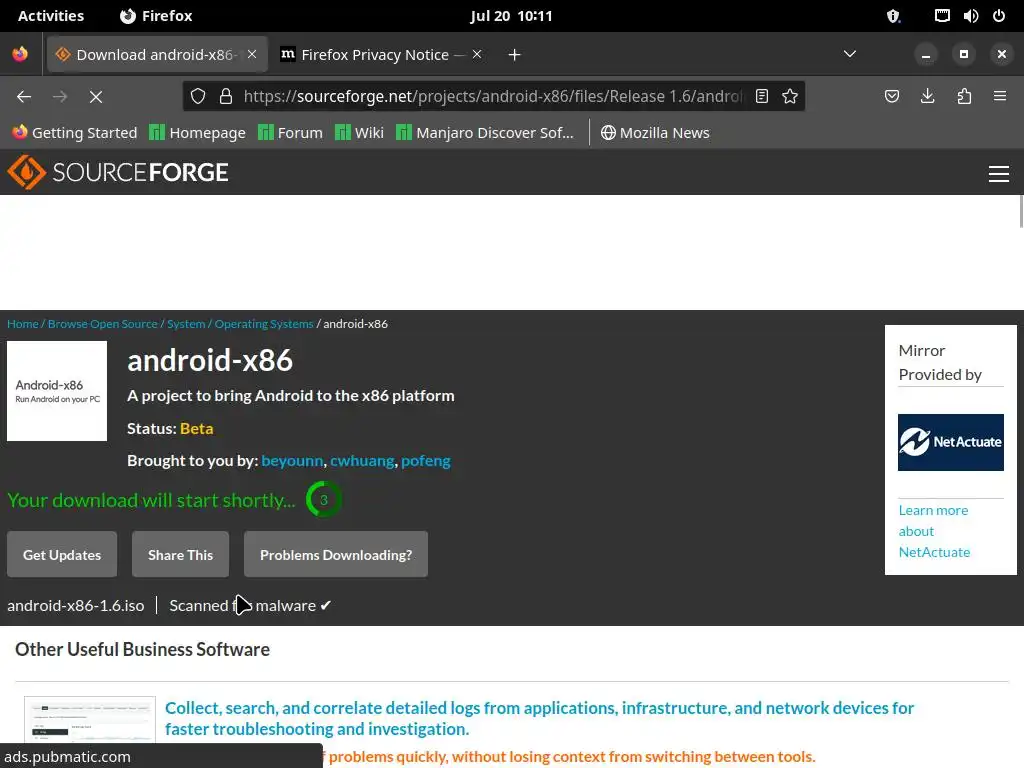The width and height of the screenshot is (1024, 768).
Task: Open the Wiki bookmark
Action: pos(359,133)
